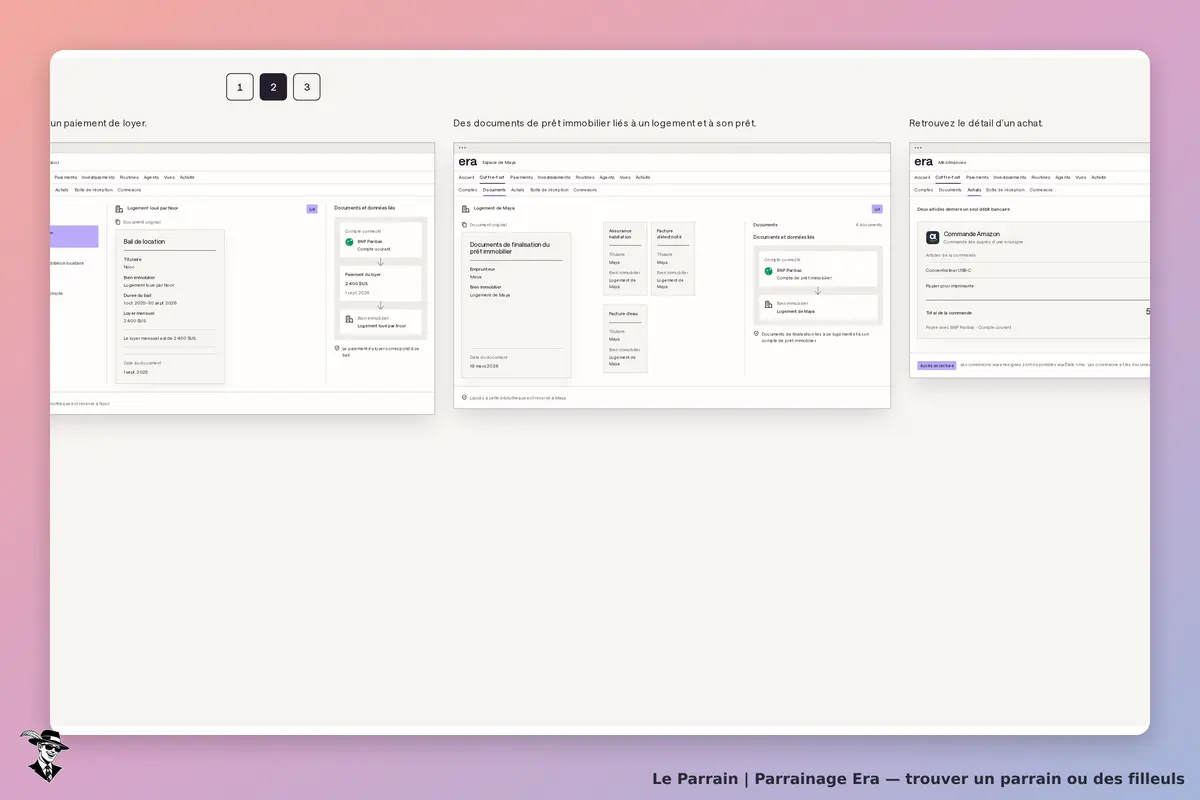Screen dimensions: 1200x800
Task: Click the Document original copy icon in Noor's slide
Action: click(118, 222)
